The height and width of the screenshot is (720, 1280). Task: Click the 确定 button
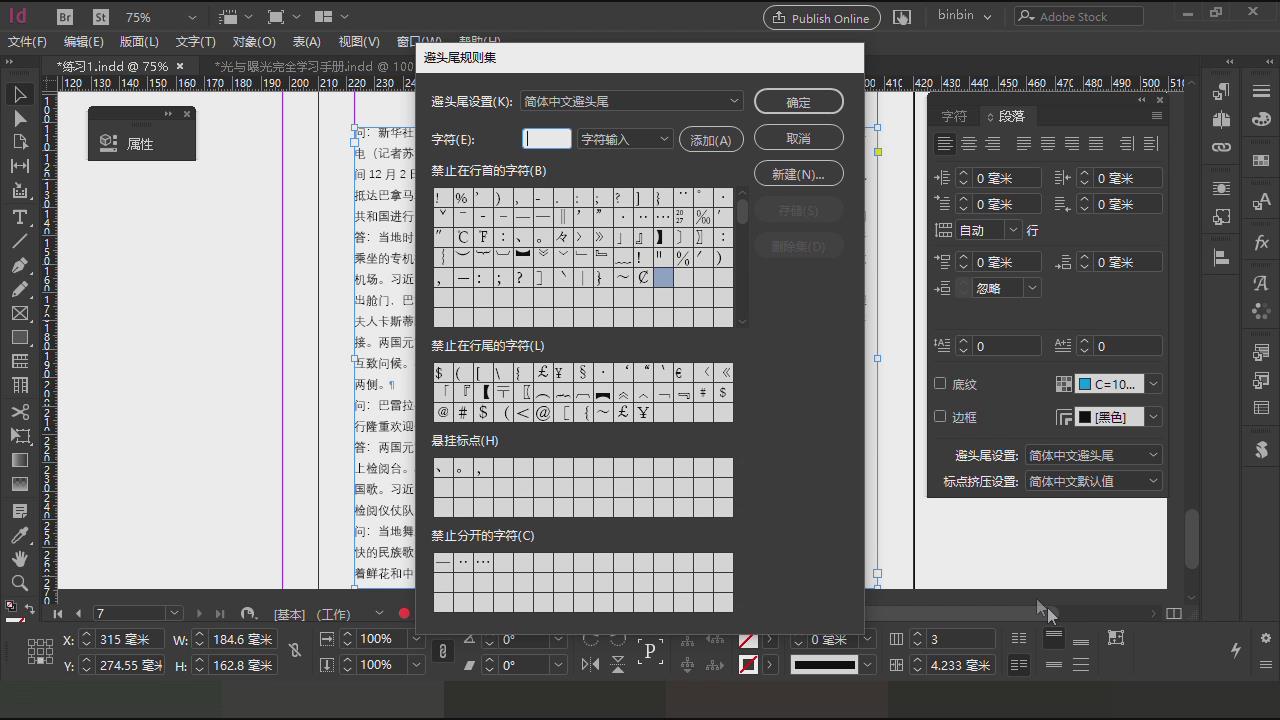pyautogui.click(x=798, y=102)
